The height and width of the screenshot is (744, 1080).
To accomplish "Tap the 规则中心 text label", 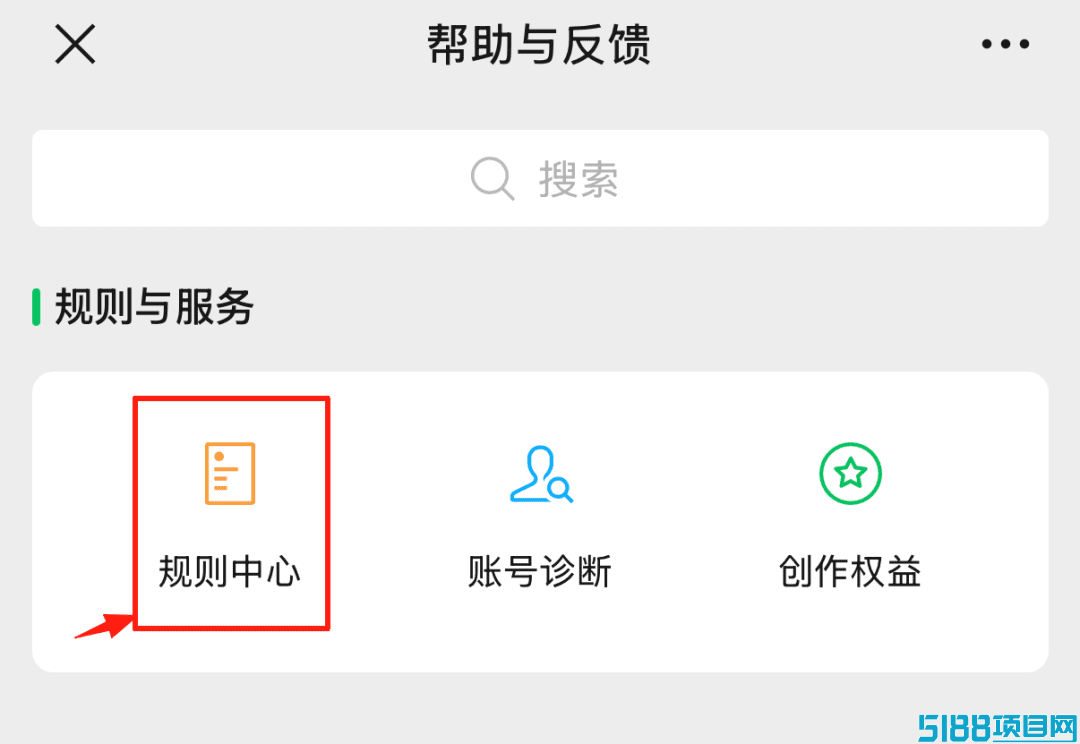I will (229, 571).
